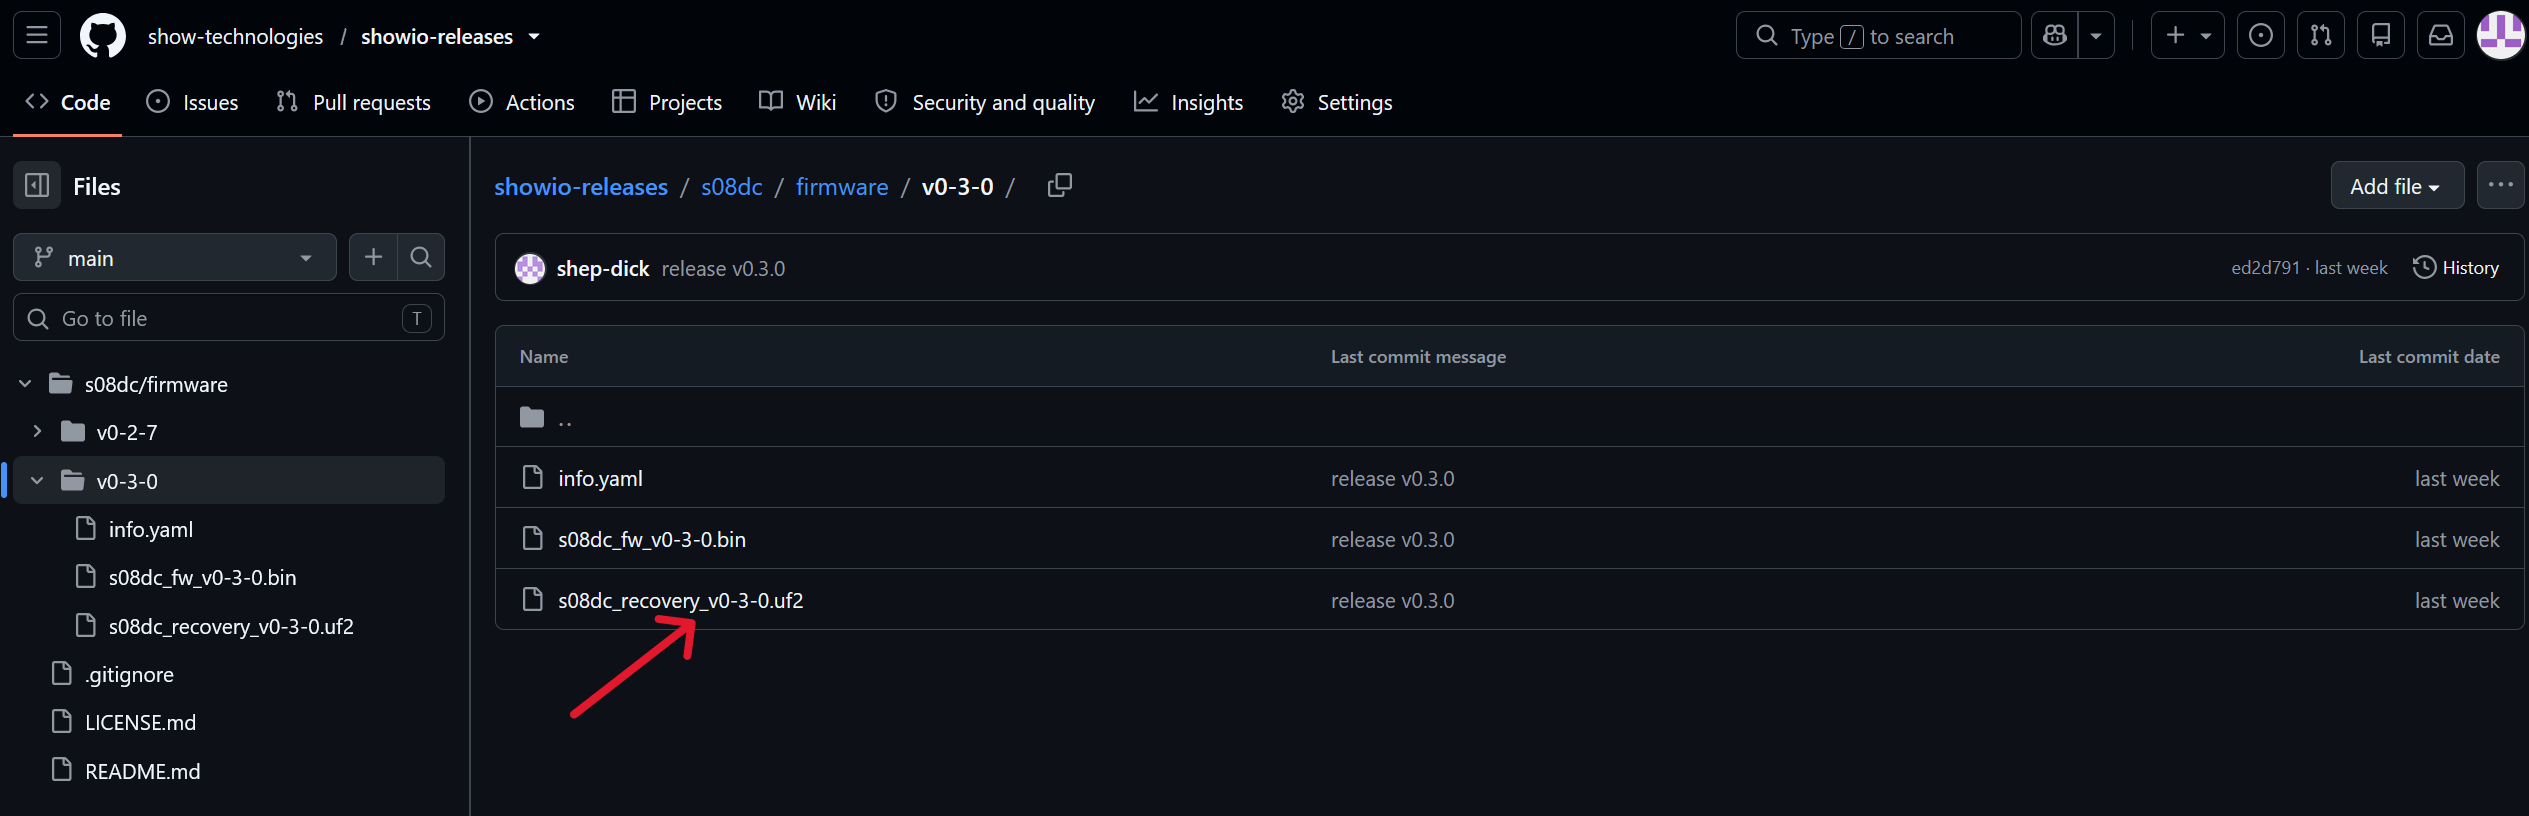The height and width of the screenshot is (816, 2529).
Task: Go to the firmware breadcrumb folder
Action: coord(842,186)
